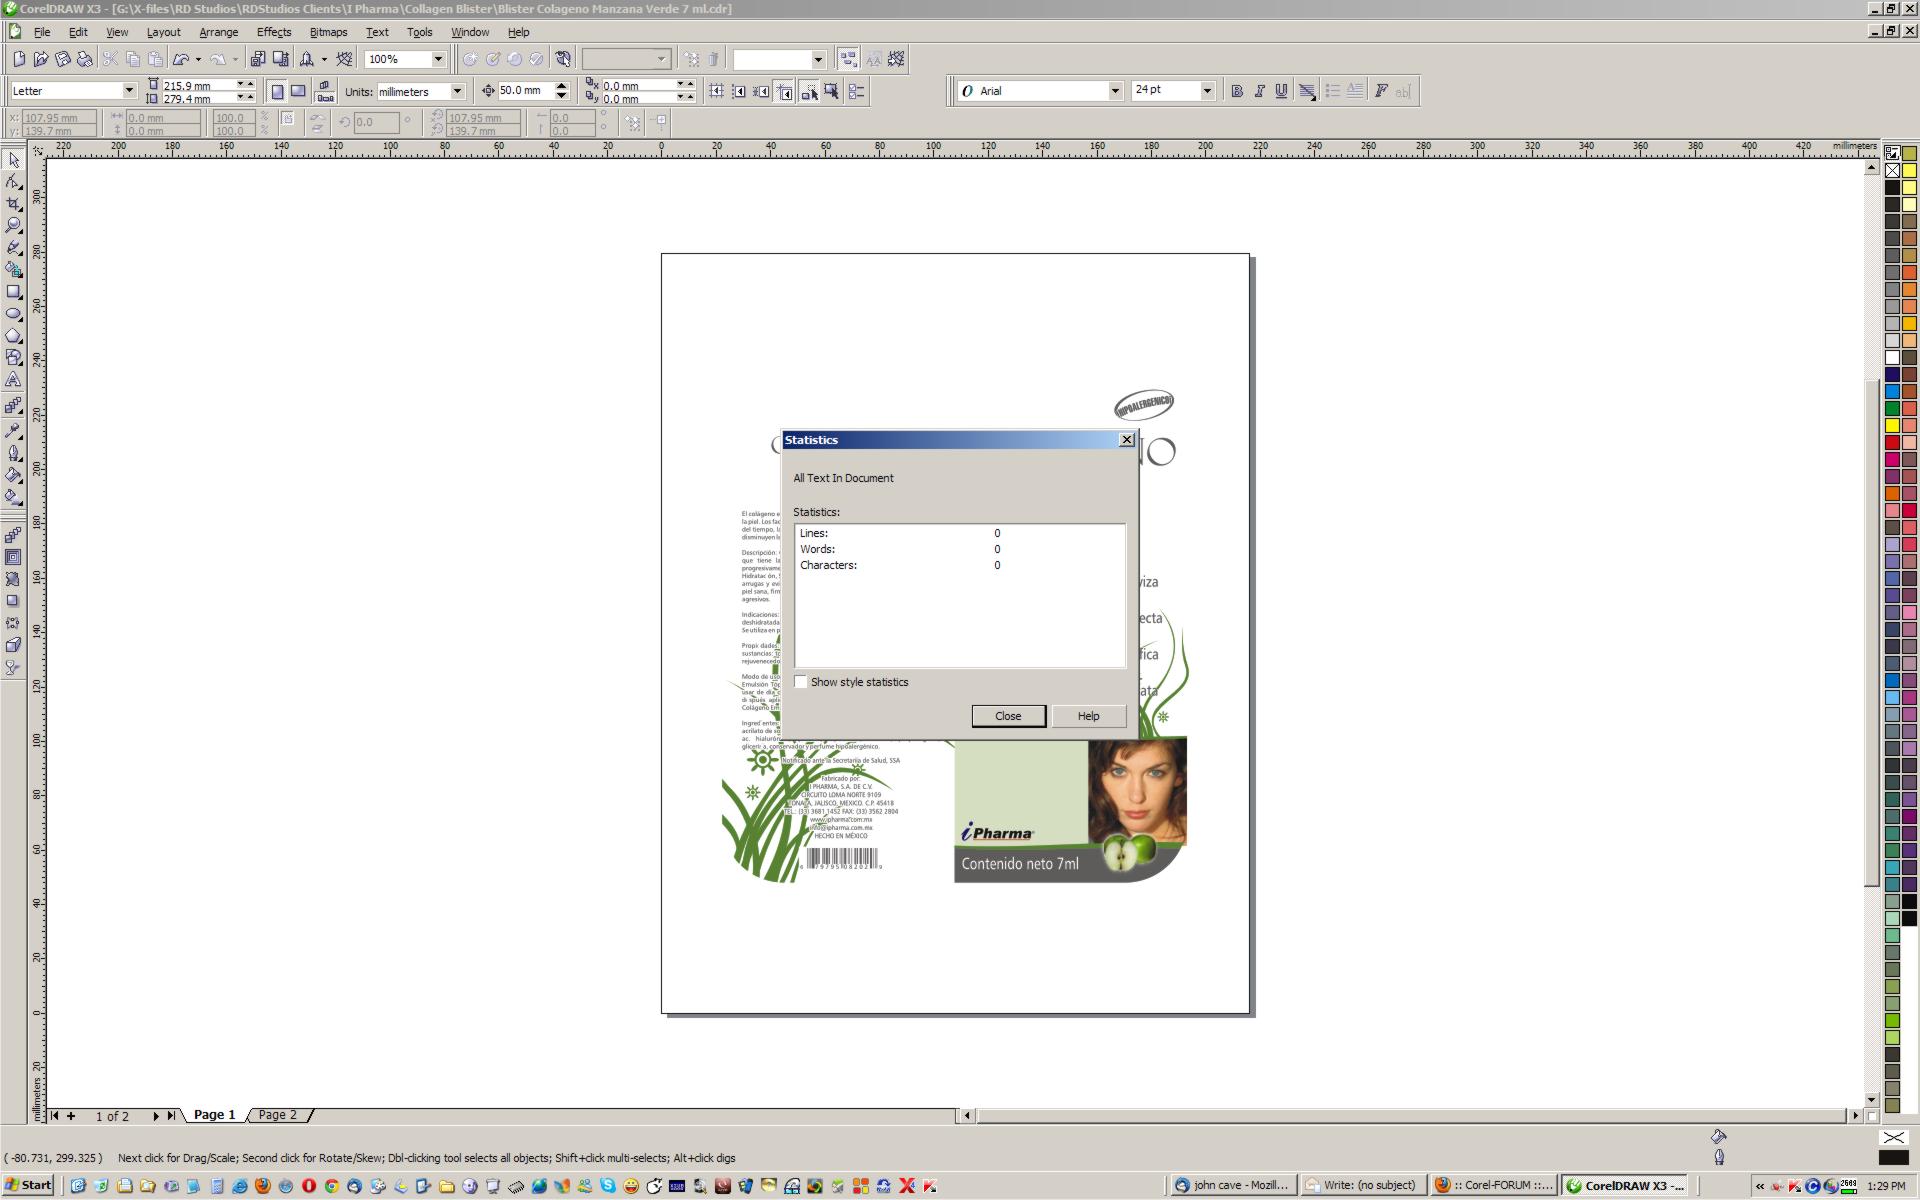Image resolution: width=1920 pixels, height=1200 pixels.
Task: Open the Arial font list dropdown
Action: coord(1115,91)
